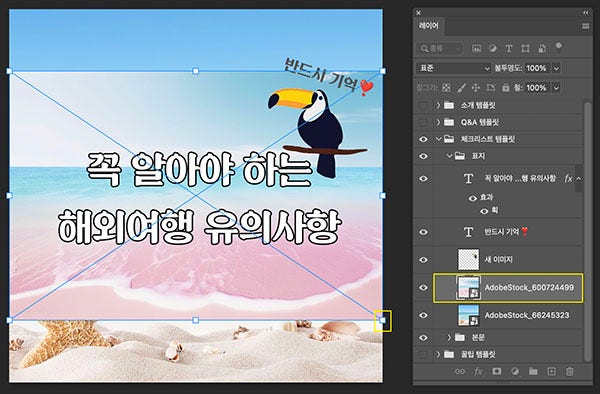Expand the 소개 템플릿 group

pyautogui.click(x=439, y=105)
